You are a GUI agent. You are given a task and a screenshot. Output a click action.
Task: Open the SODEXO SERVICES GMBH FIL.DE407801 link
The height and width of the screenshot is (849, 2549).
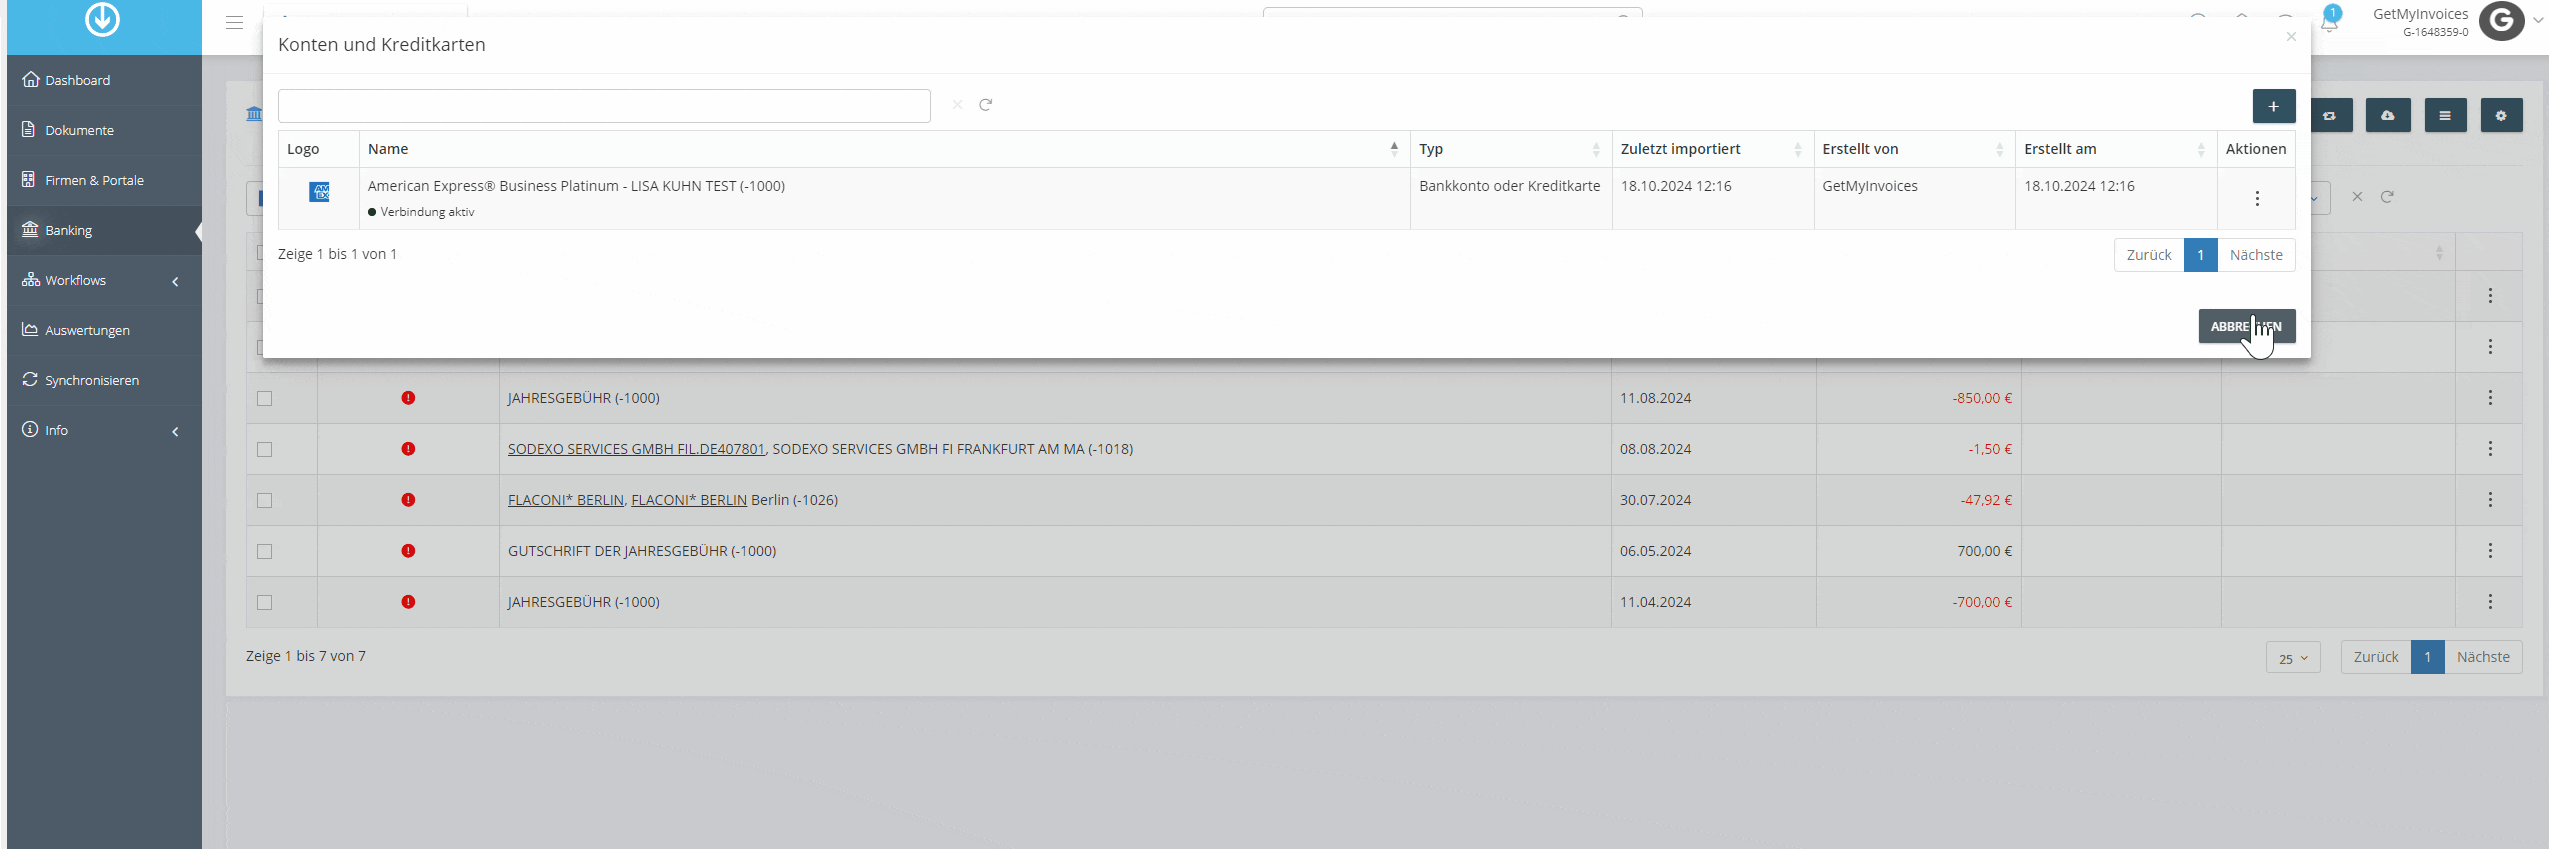point(636,449)
